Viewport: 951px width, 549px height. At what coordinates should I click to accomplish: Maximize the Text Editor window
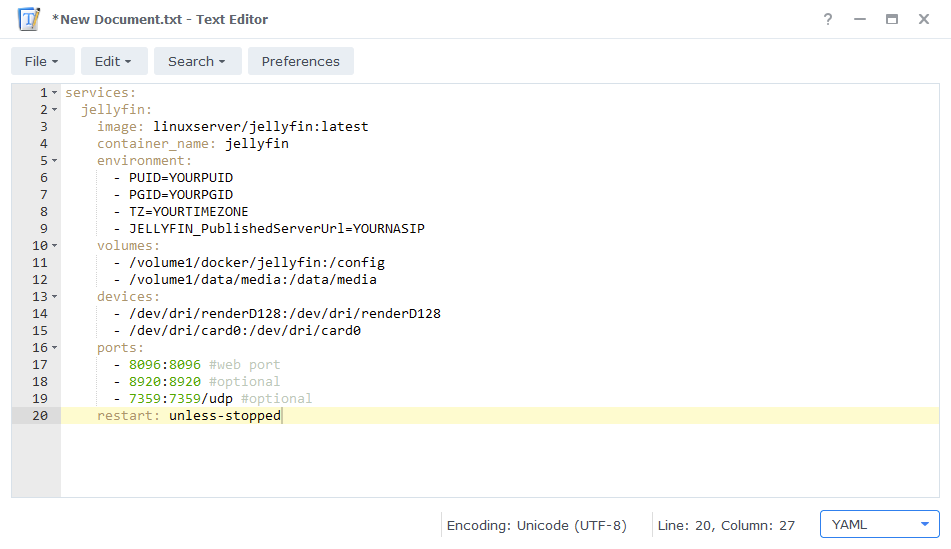892,19
